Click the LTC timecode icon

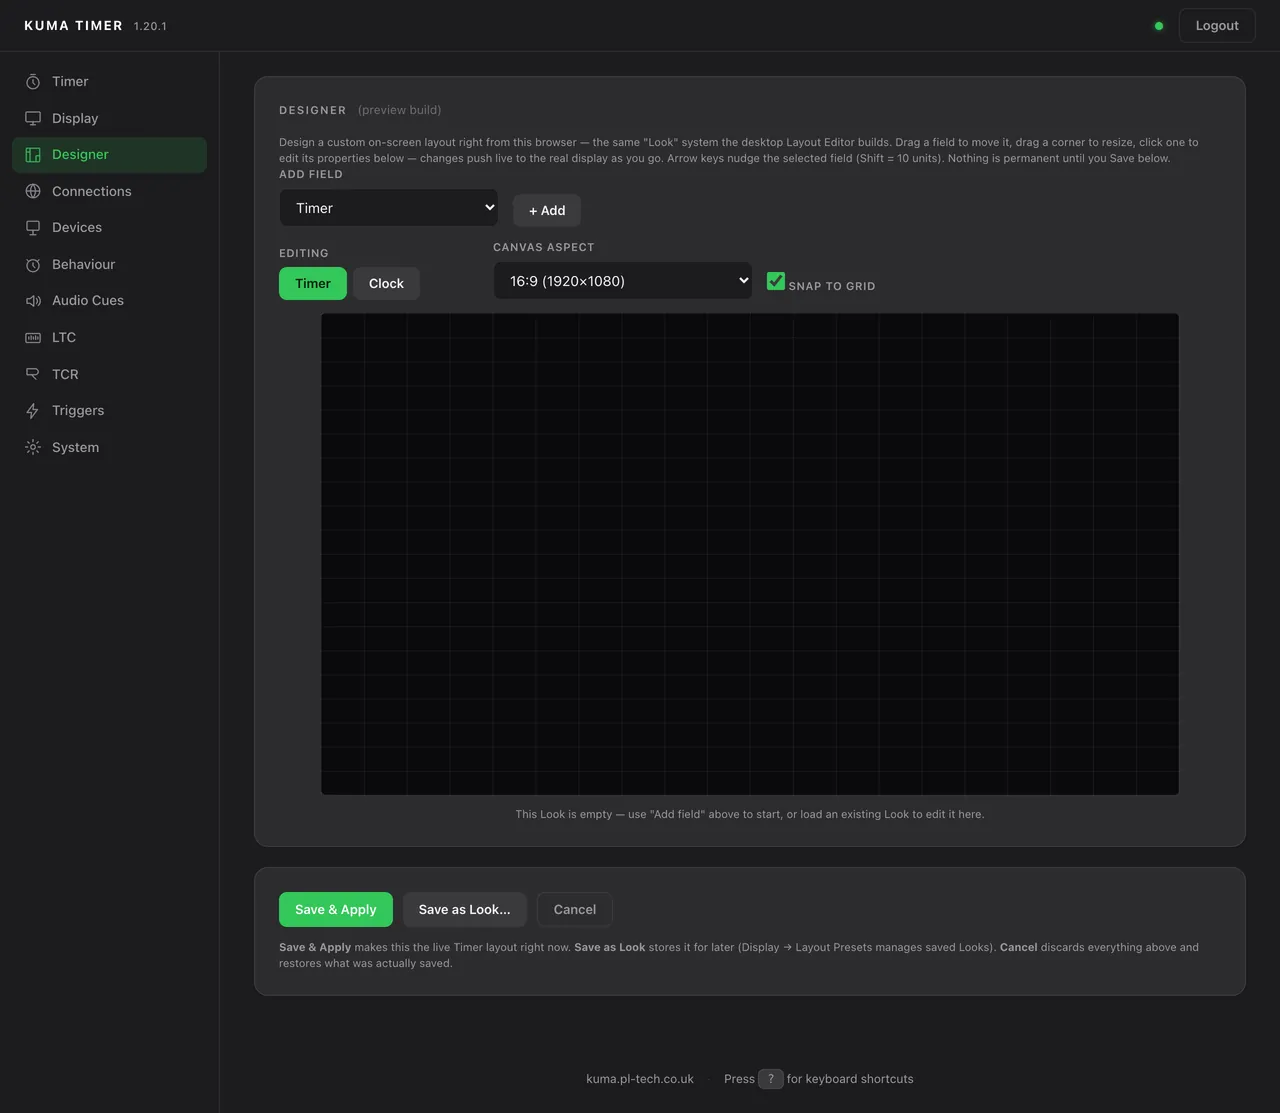tap(33, 338)
